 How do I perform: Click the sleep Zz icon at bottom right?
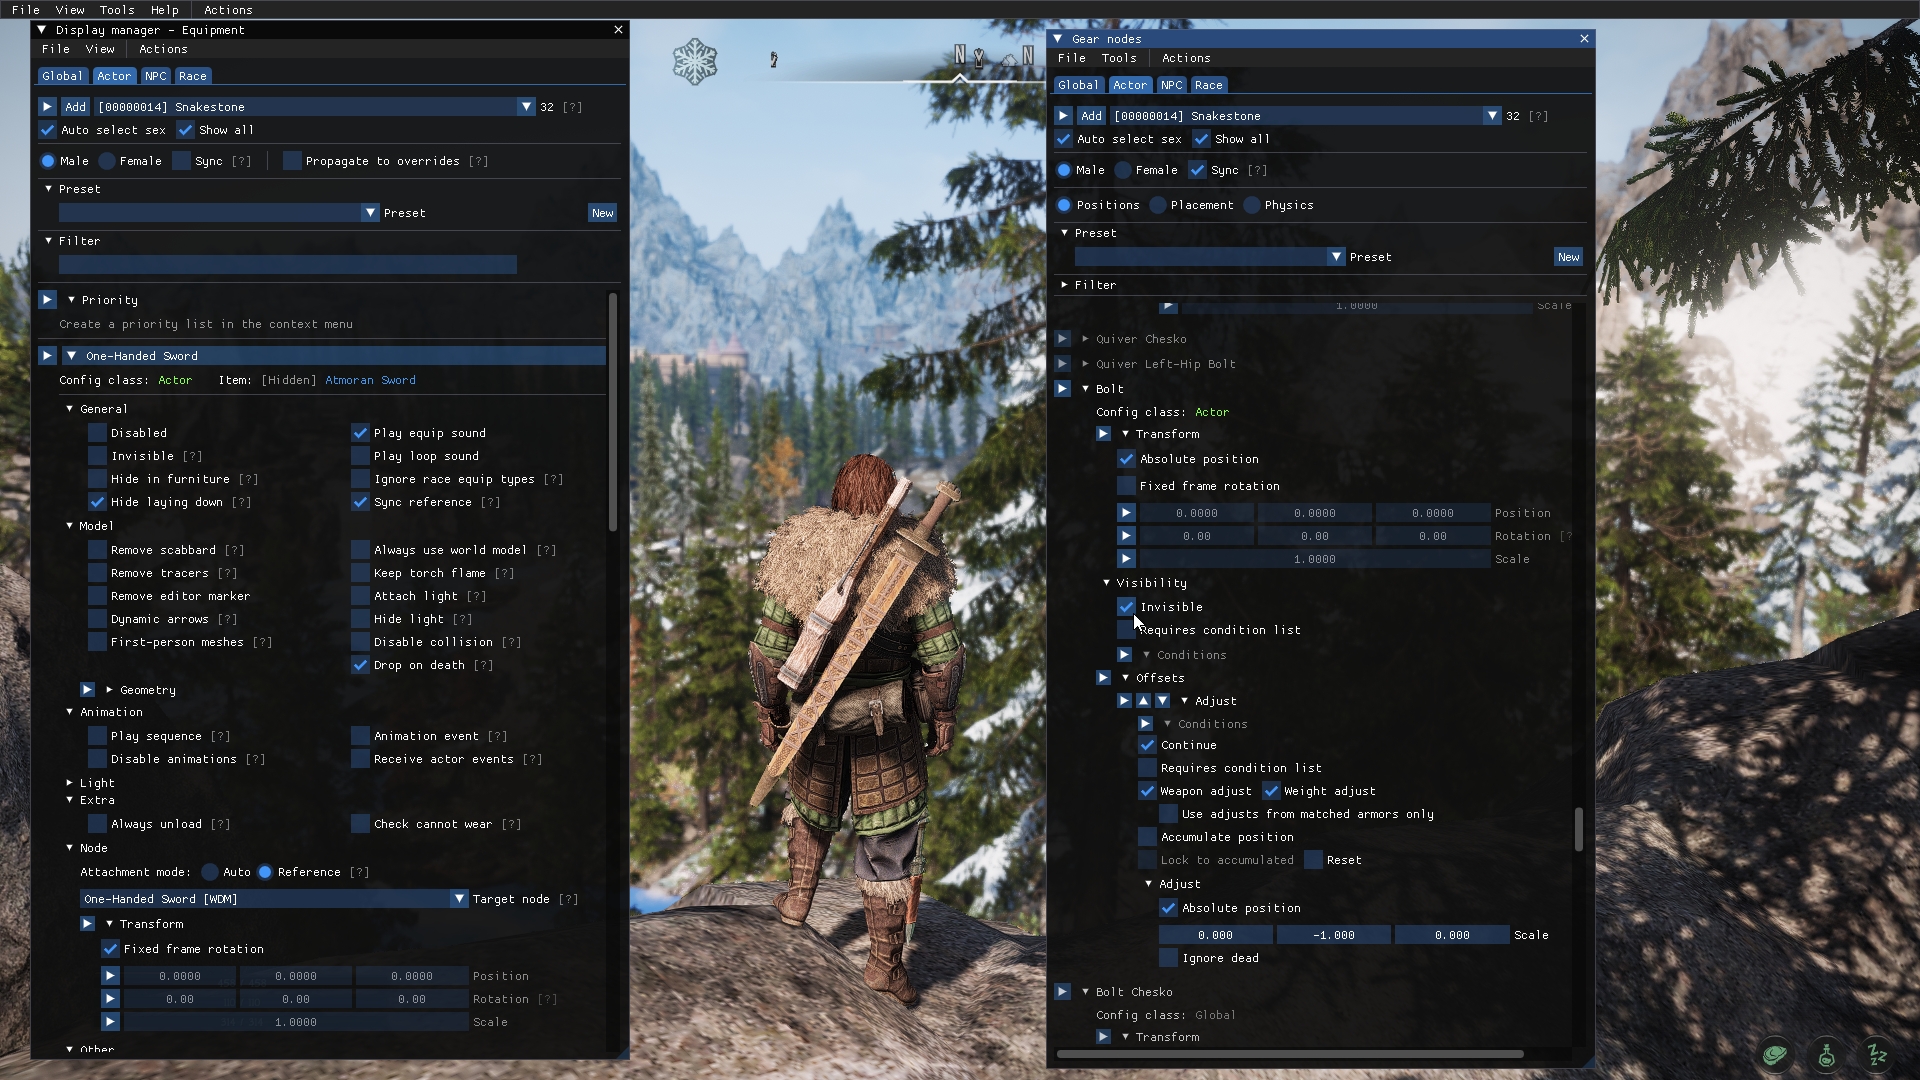pos(1877,1055)
